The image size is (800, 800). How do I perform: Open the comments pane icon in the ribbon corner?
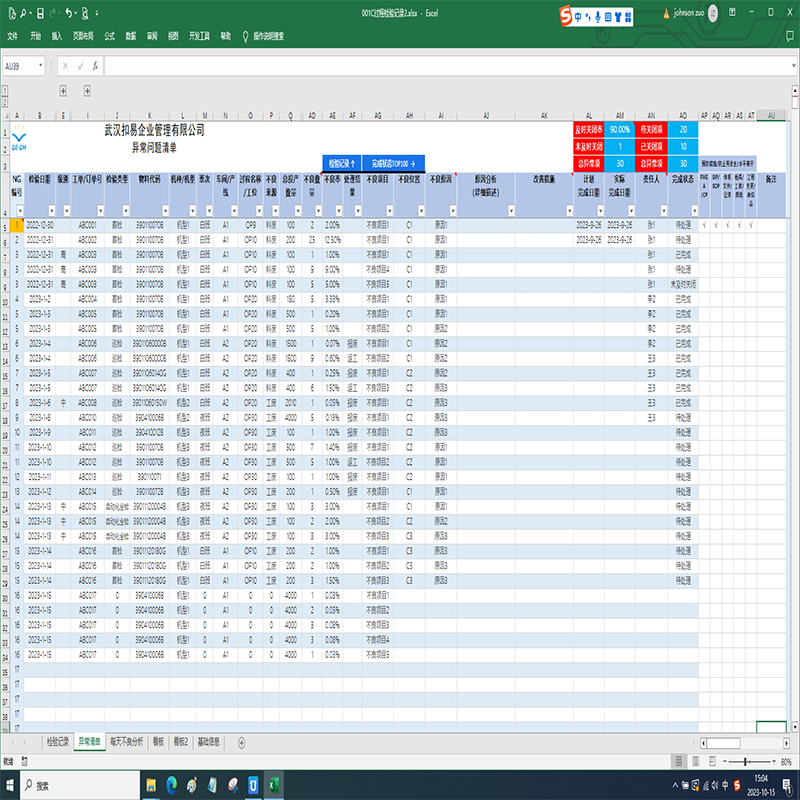789,36
